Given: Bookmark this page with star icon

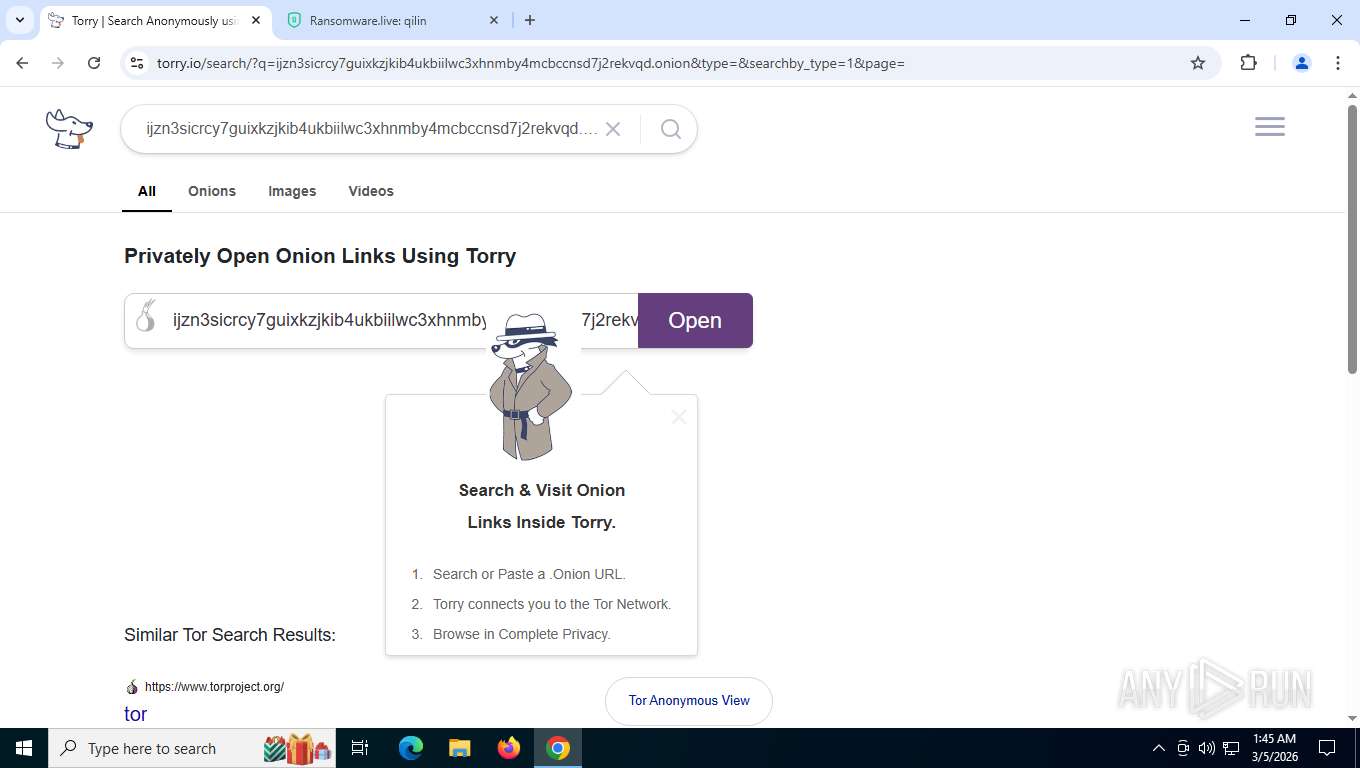Looking at the screenshot, I should coord(1198,63).
